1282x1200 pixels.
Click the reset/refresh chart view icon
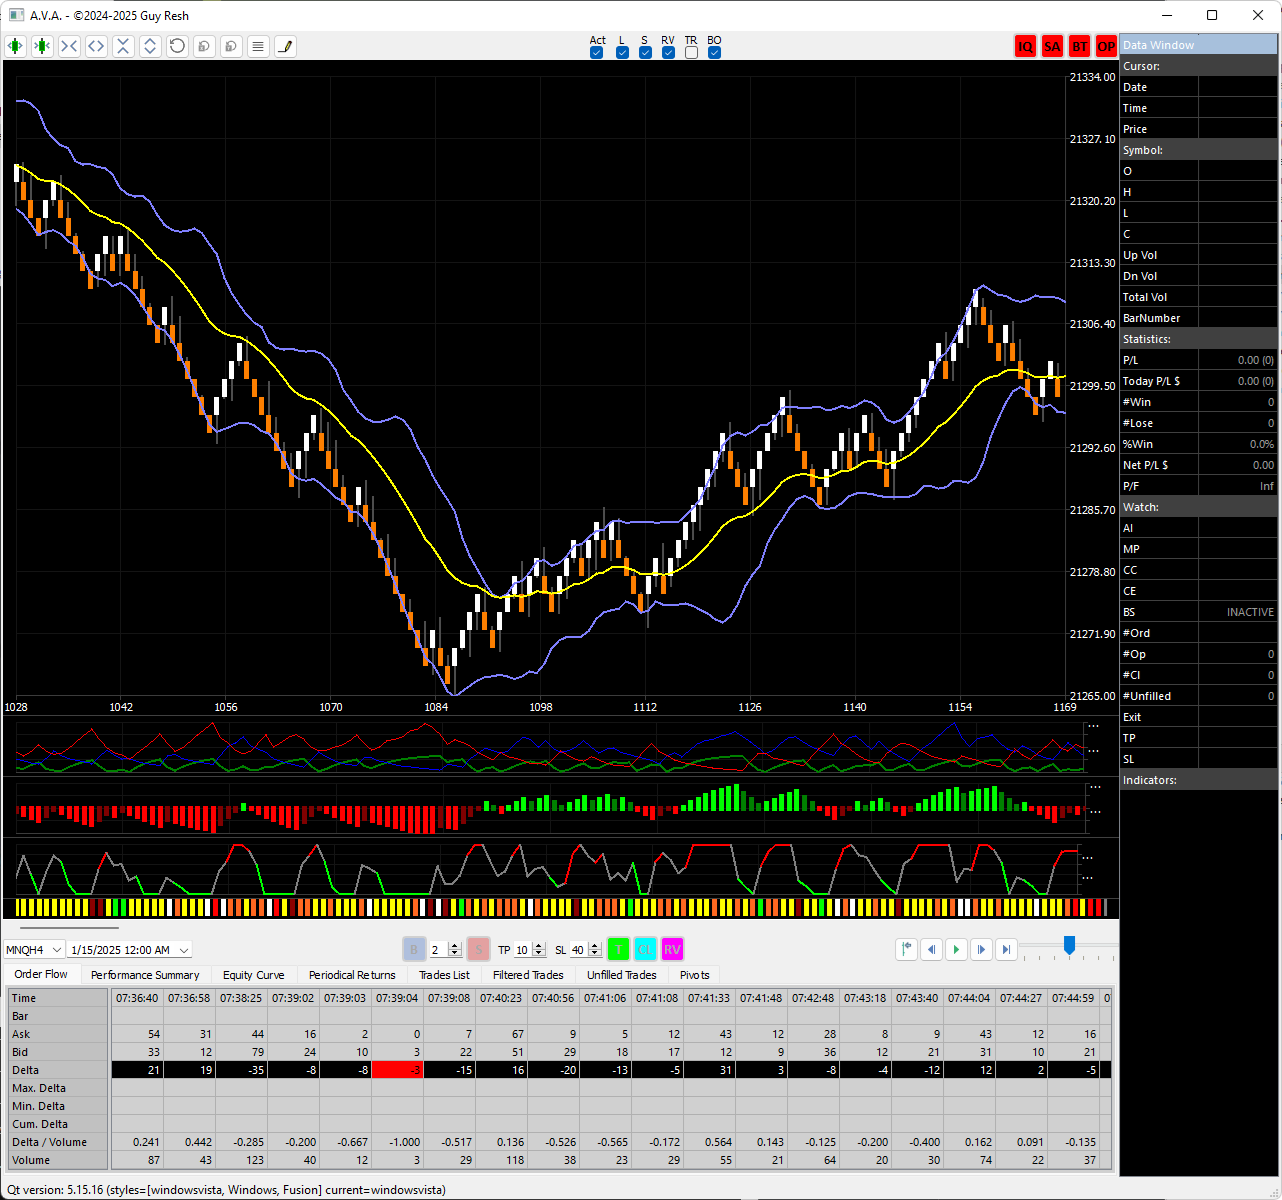pos(177,46)
